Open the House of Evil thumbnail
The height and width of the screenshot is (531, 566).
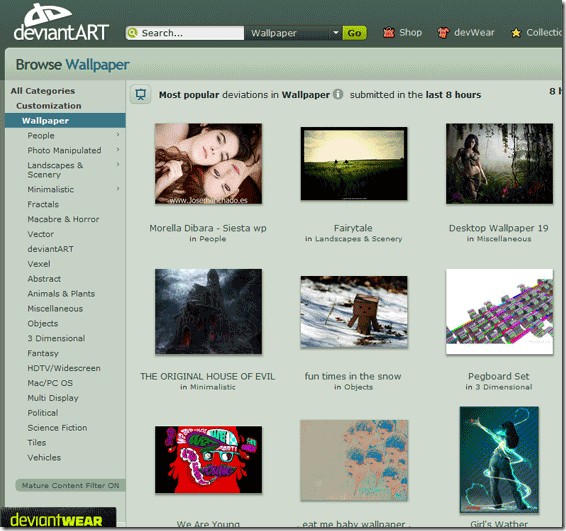click(208, 312)
